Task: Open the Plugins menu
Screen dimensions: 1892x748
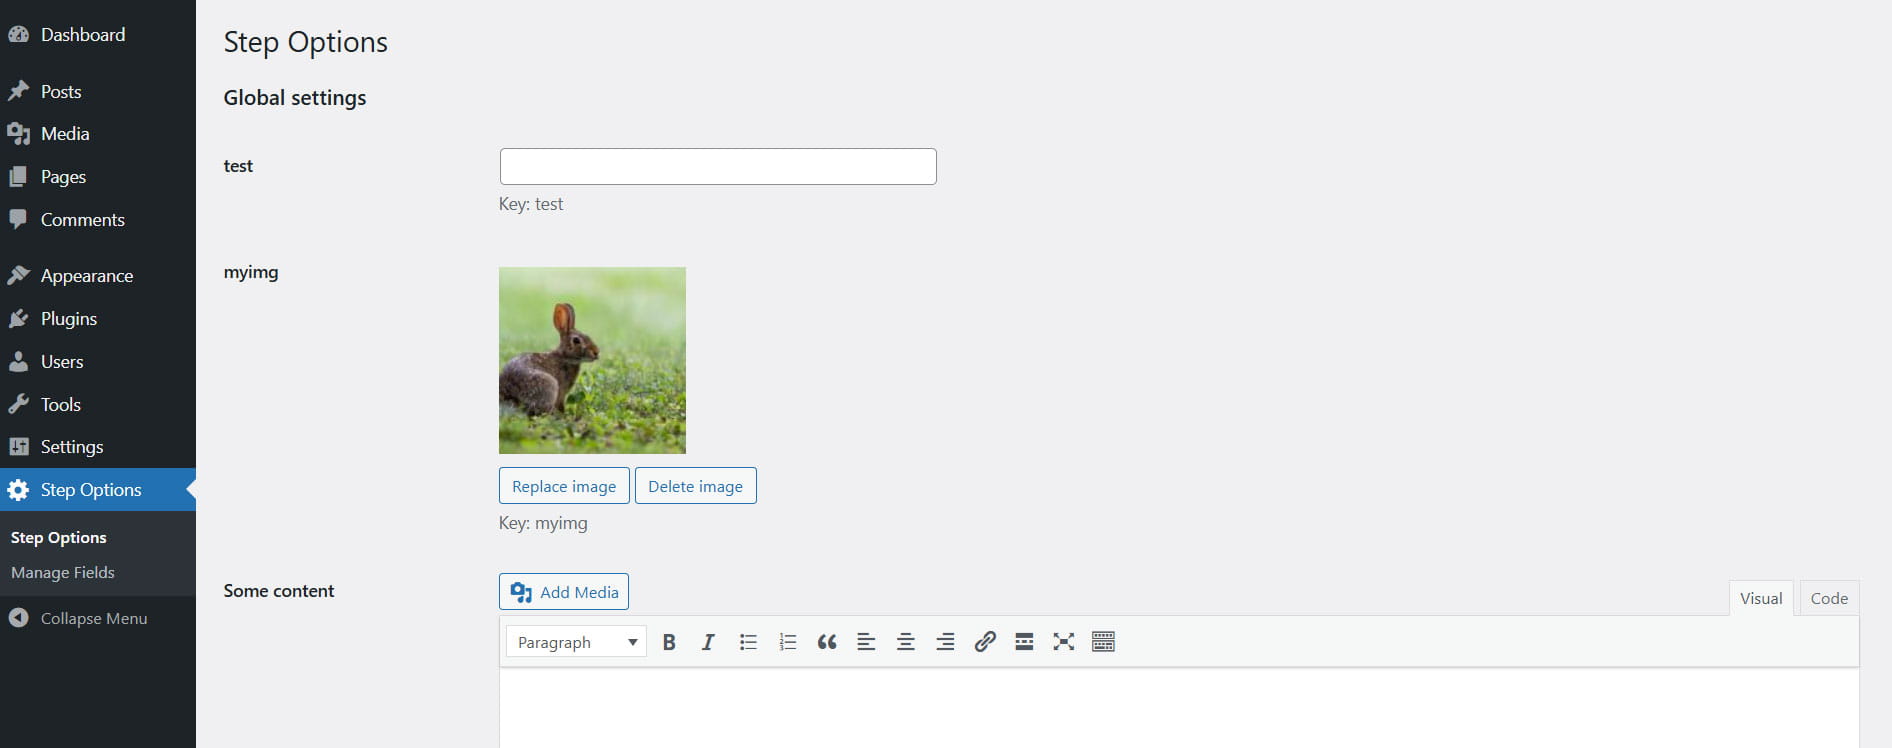Action: (x=68, y=319)
